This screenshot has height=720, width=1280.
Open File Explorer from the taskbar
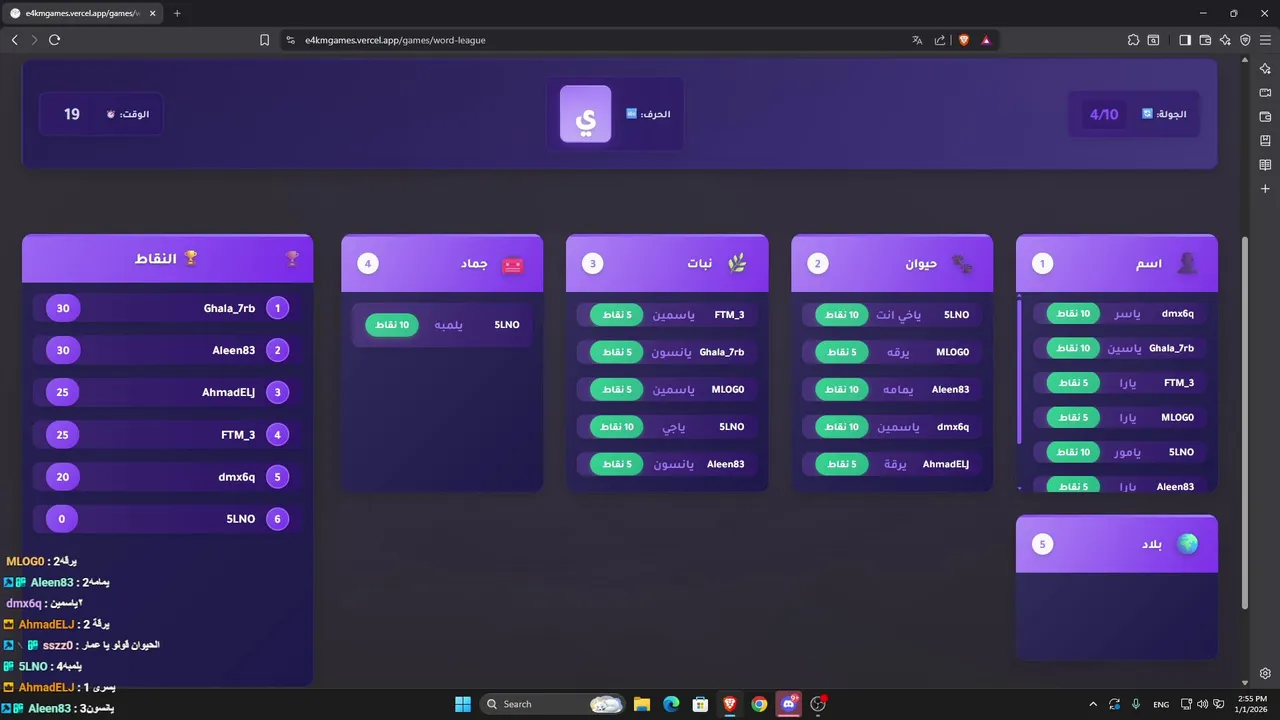tap(642, 704)
